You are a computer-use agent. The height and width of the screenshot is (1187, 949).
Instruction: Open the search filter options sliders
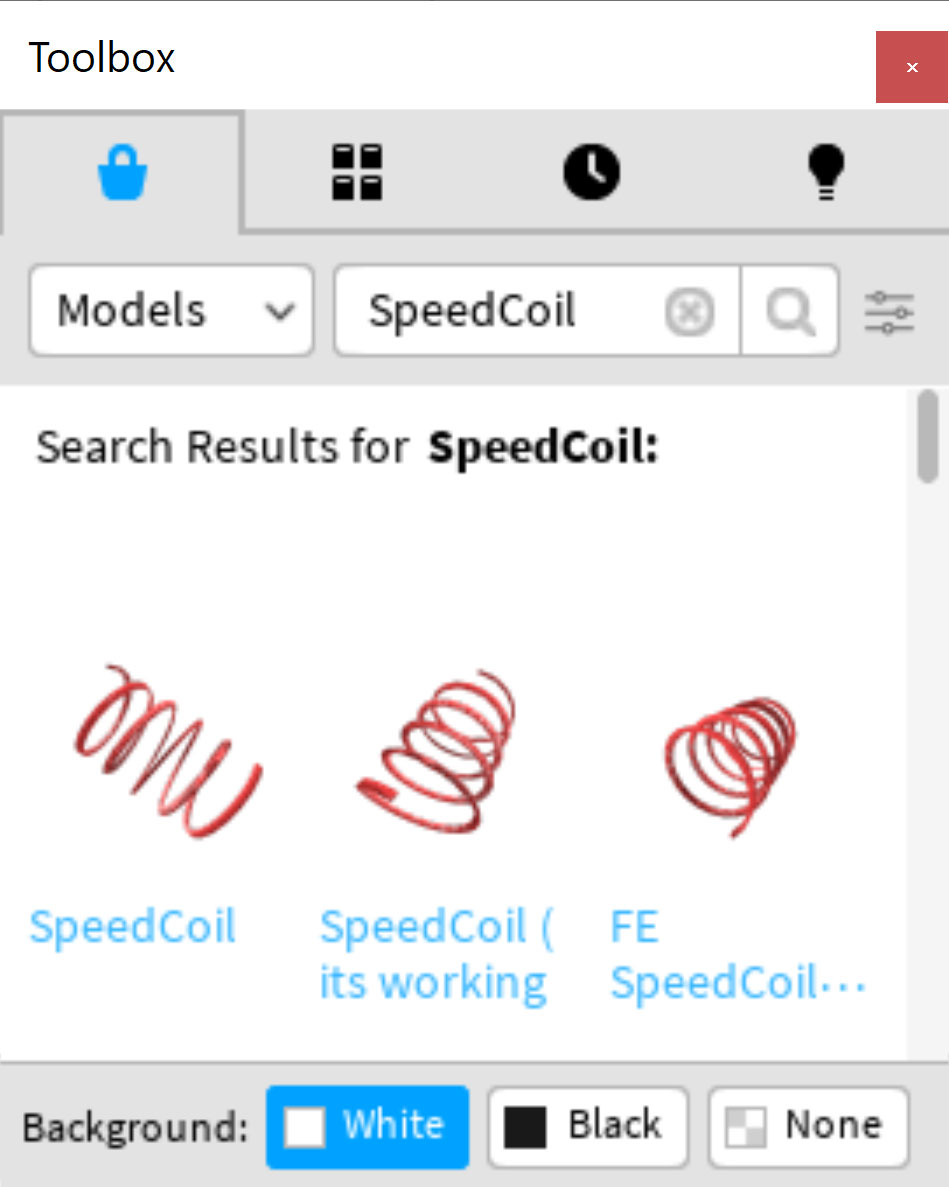(889, 312)
